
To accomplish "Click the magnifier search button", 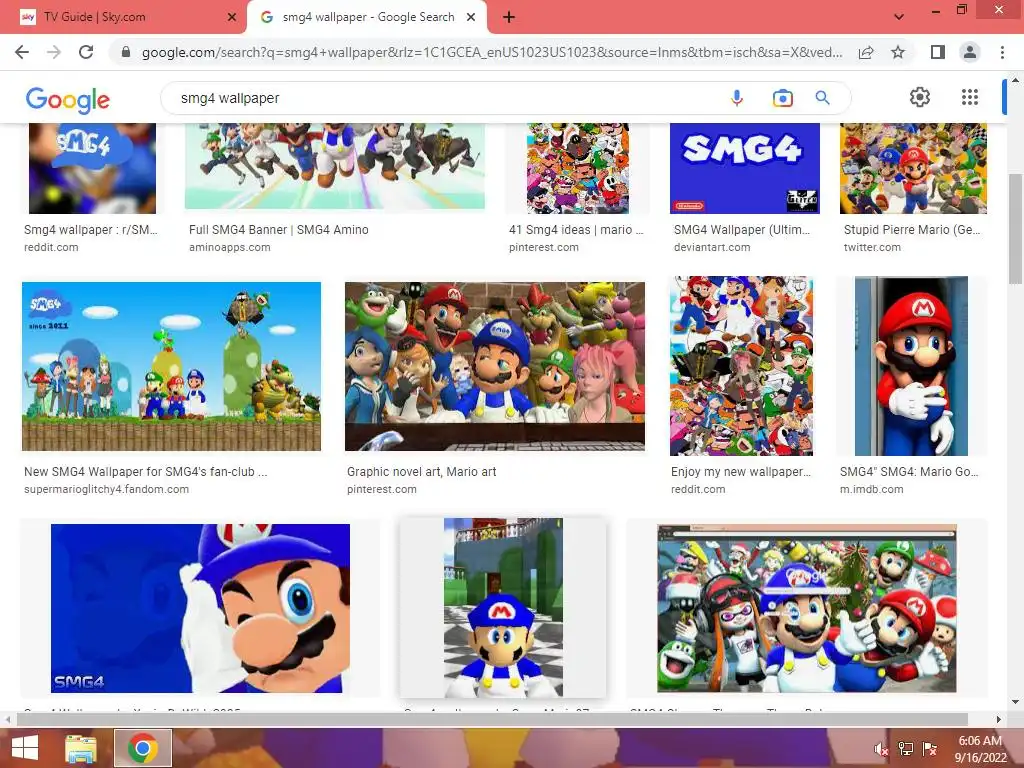I will (822, 98).
